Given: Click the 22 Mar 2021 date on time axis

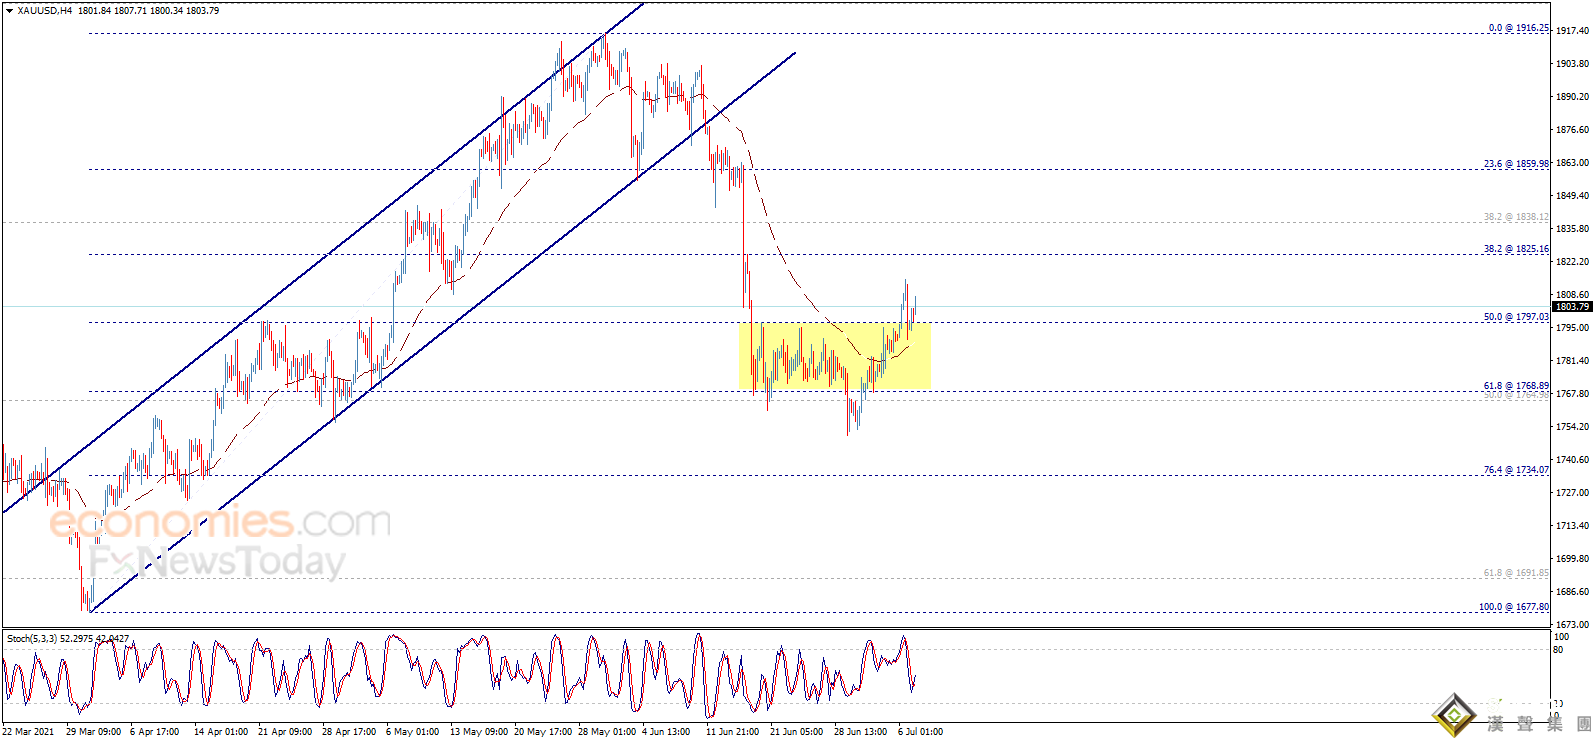Looking at the screenshot, I should tap(28, 732).
